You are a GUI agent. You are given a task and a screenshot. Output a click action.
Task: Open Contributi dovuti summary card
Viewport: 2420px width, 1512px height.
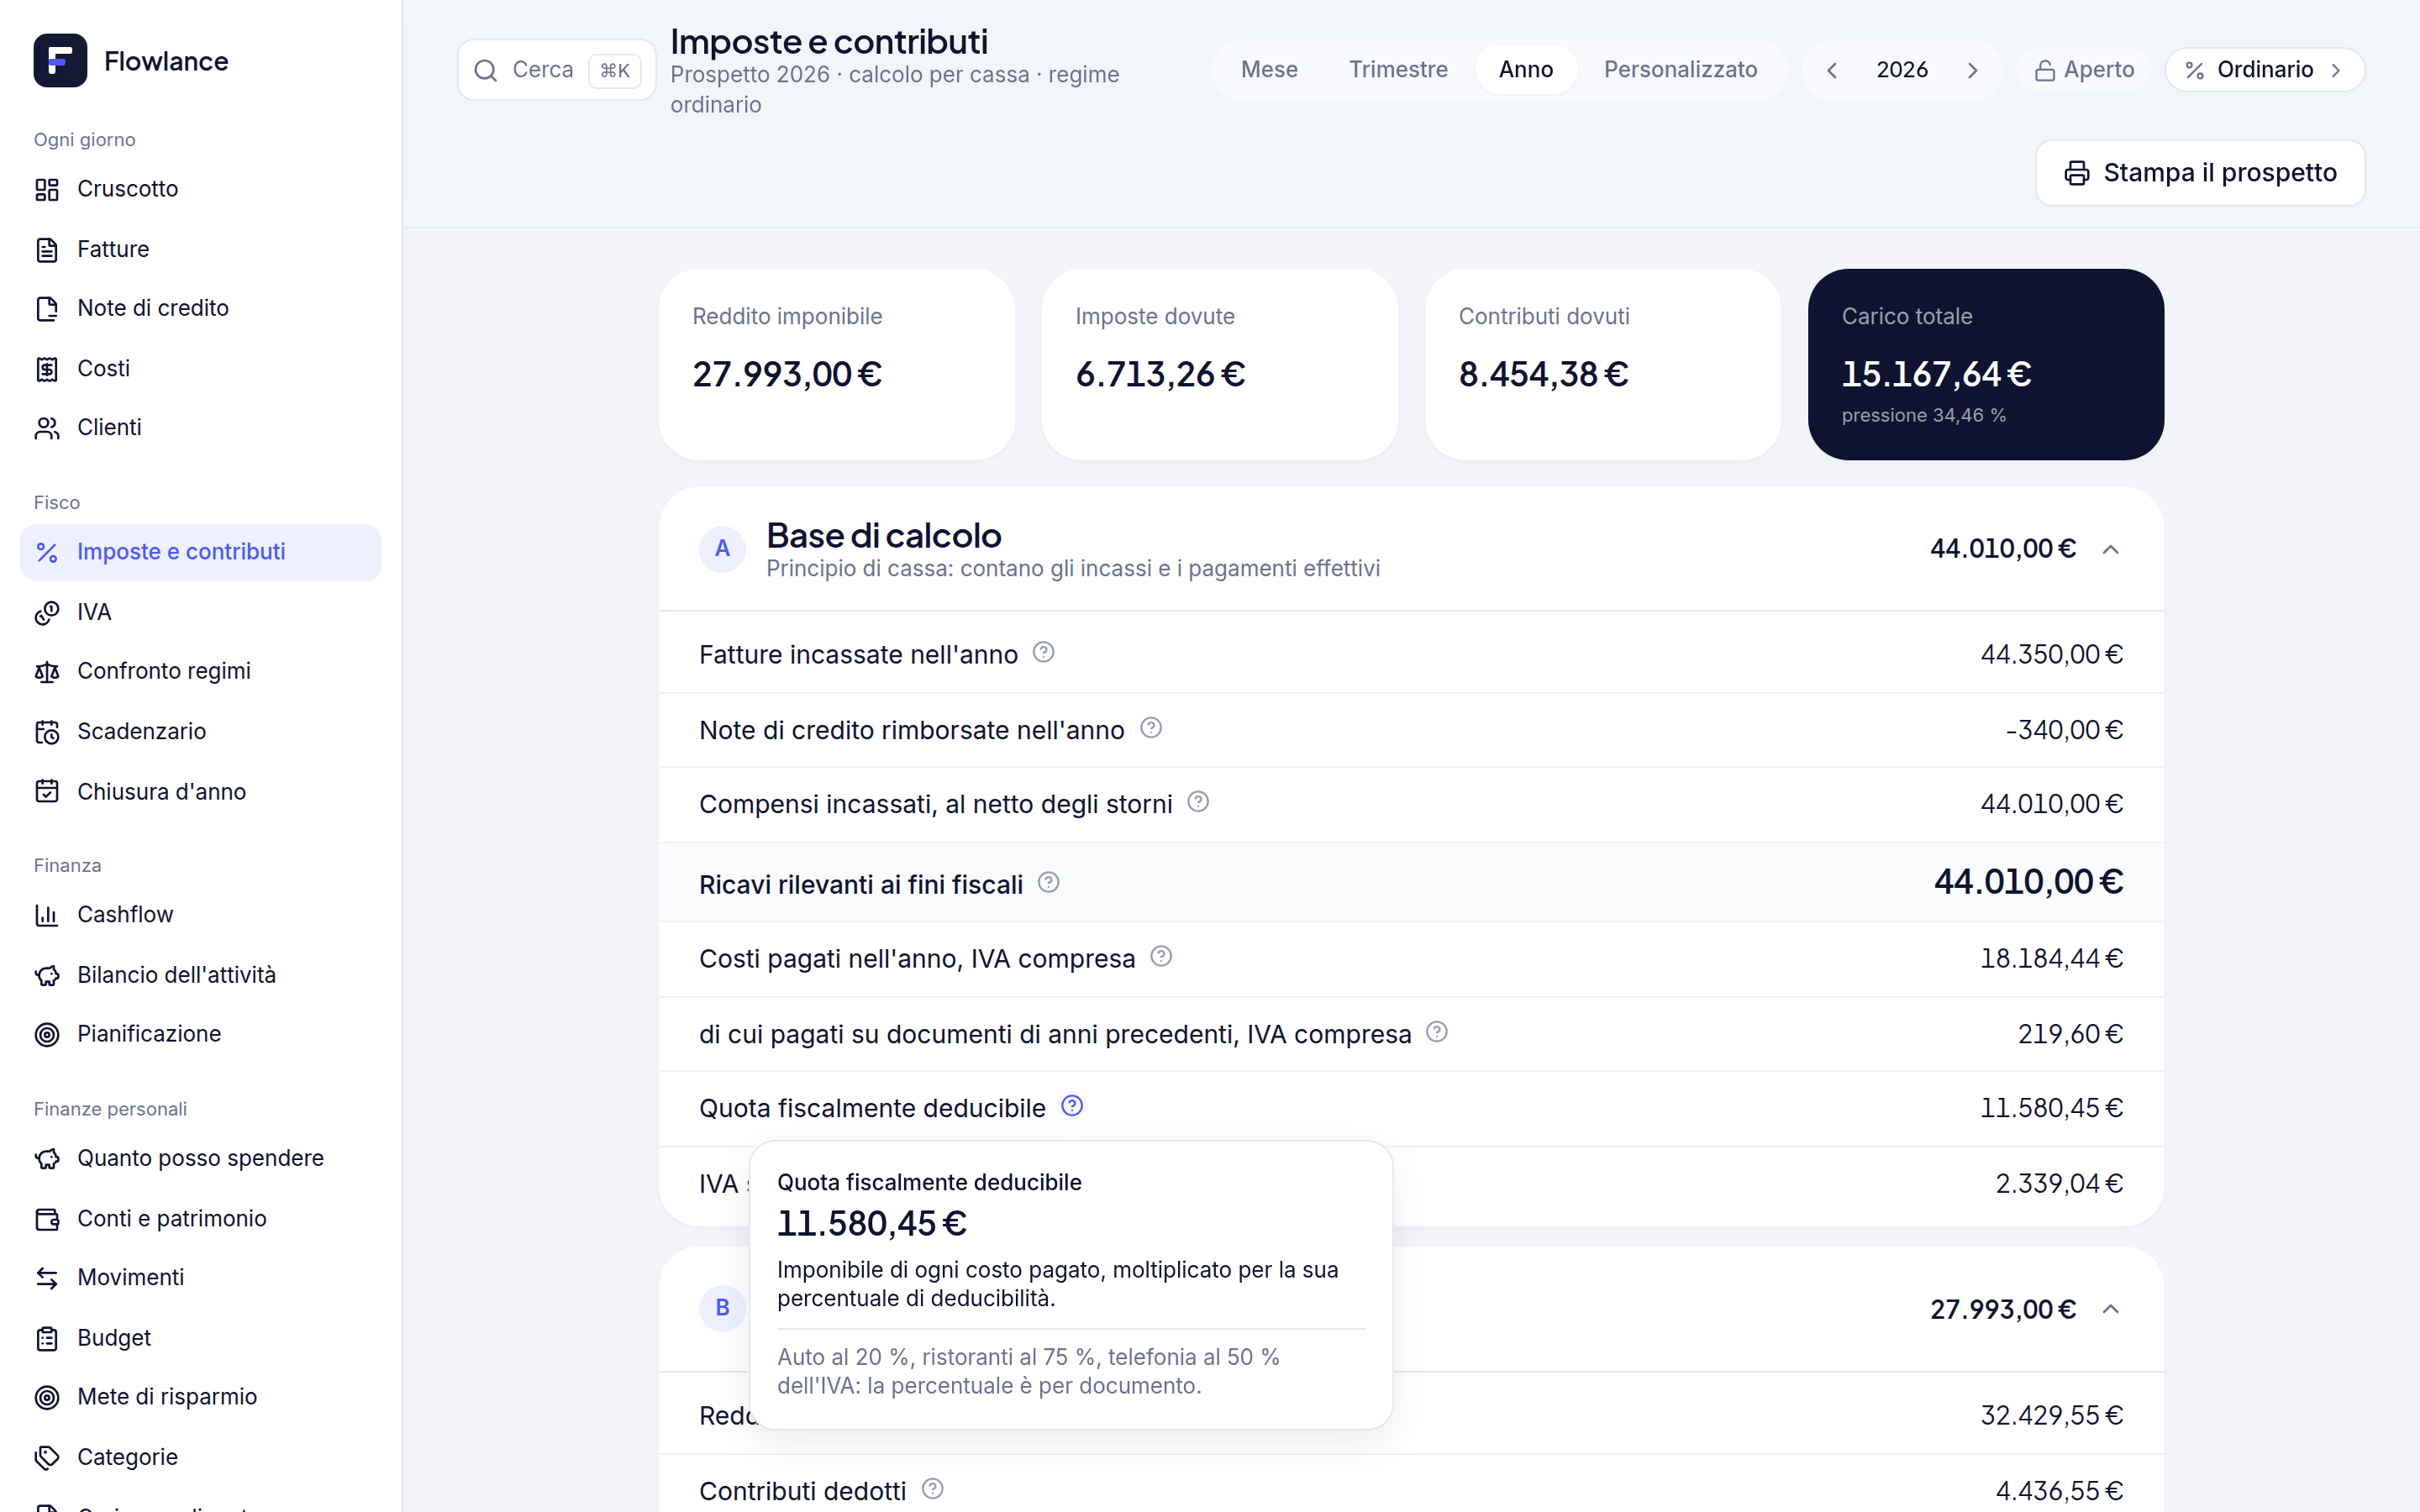click(x=1603, y=364)
